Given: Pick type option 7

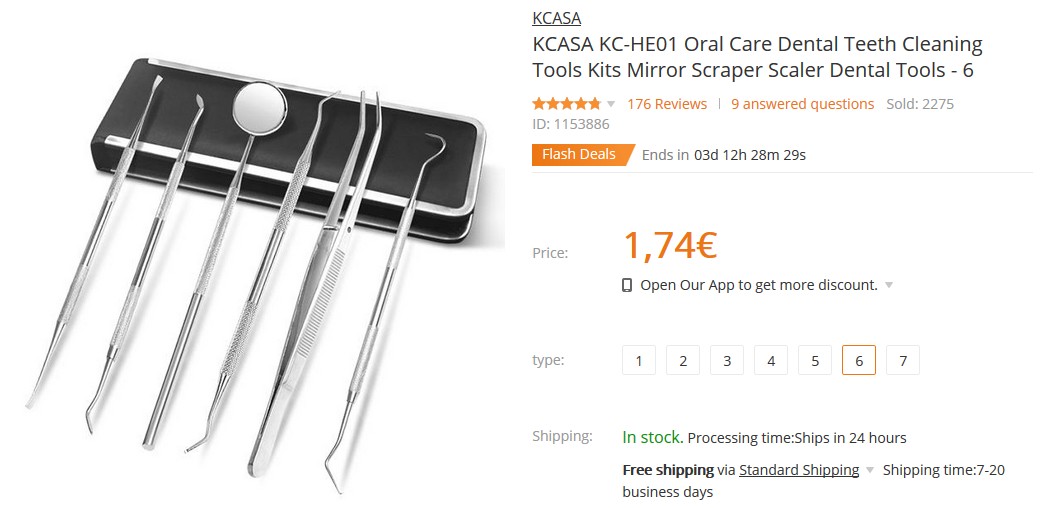Looking at the screenshot, I should click(903, 360).
